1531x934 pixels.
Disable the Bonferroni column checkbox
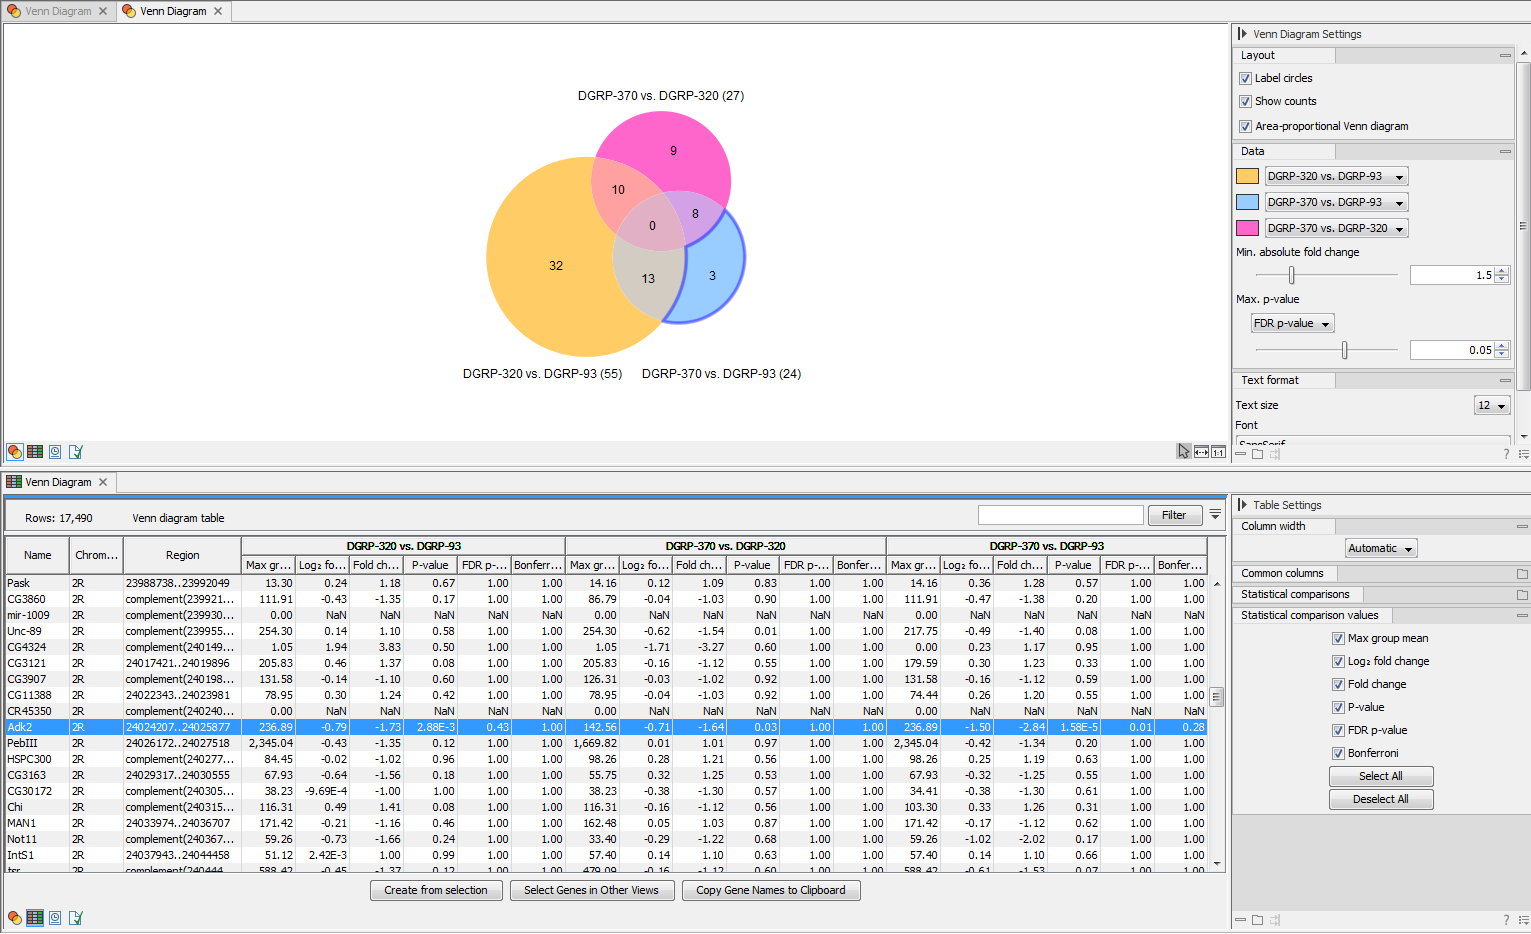1338,753
